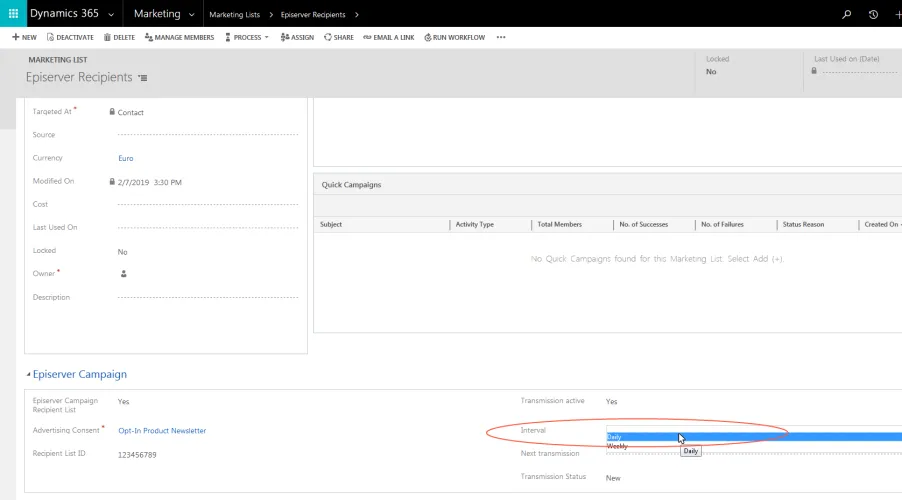Sort by Activity Type column header

(475, 224)
